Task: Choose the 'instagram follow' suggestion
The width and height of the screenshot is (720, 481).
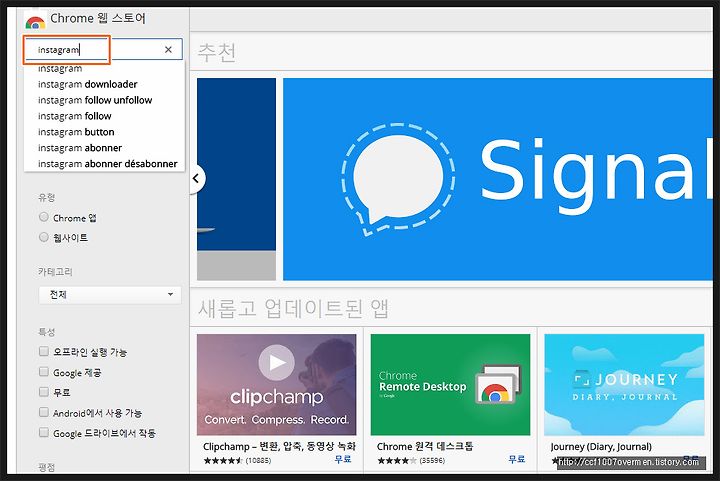Action: pos(74,116)
